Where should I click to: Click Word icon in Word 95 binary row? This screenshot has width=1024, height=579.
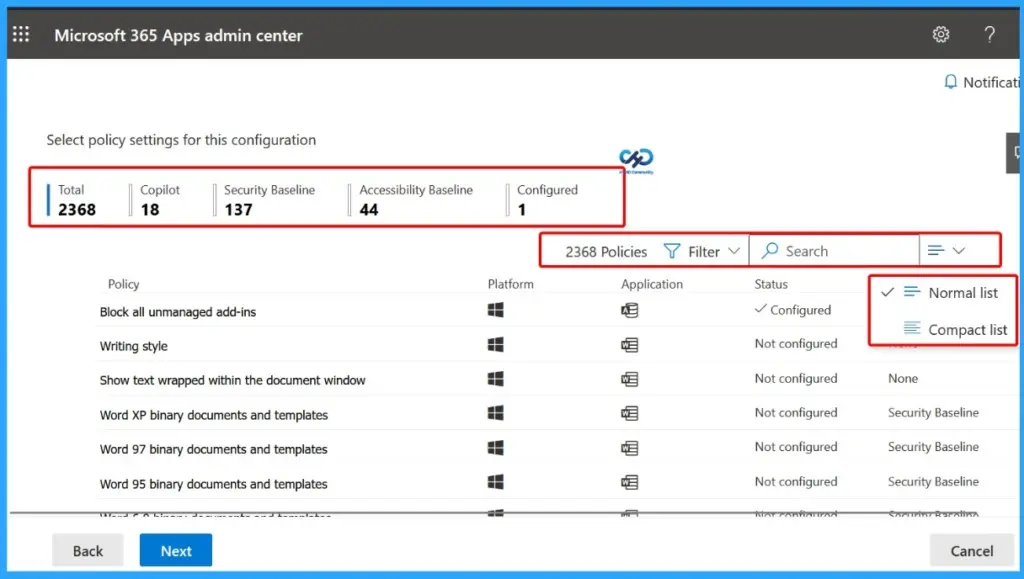tap(630, 482)
